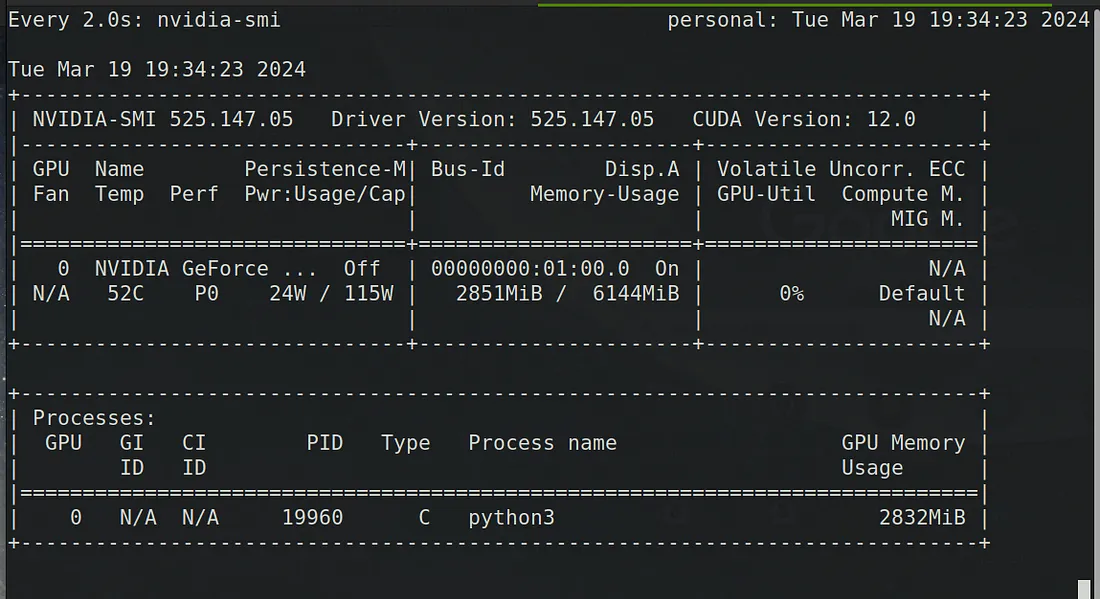1100x599 pixels.
Task: Click the '0%' GPU utilization value
Action: (791, 293)
